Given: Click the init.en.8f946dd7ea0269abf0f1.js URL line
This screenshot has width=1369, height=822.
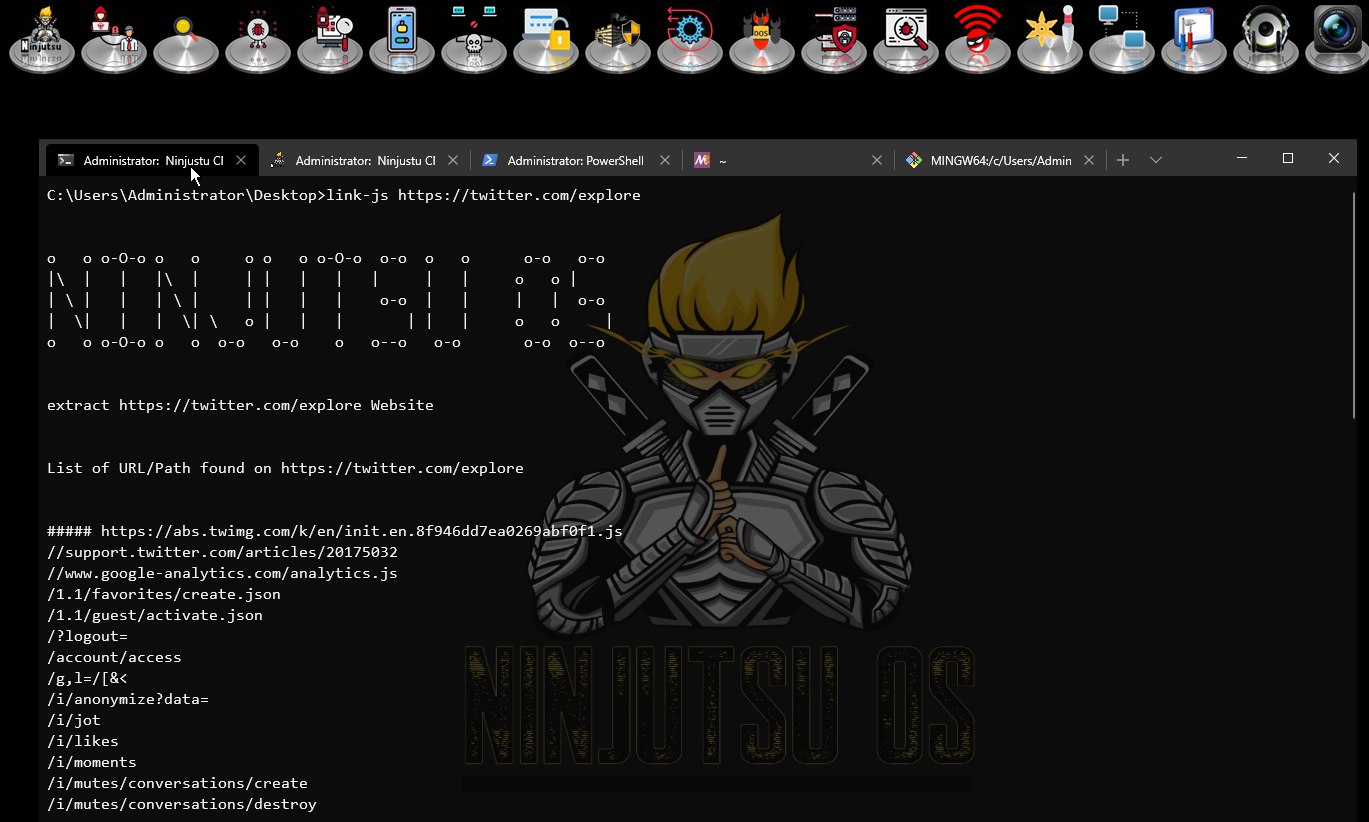Looking at the screenshot, I should 335,531.
